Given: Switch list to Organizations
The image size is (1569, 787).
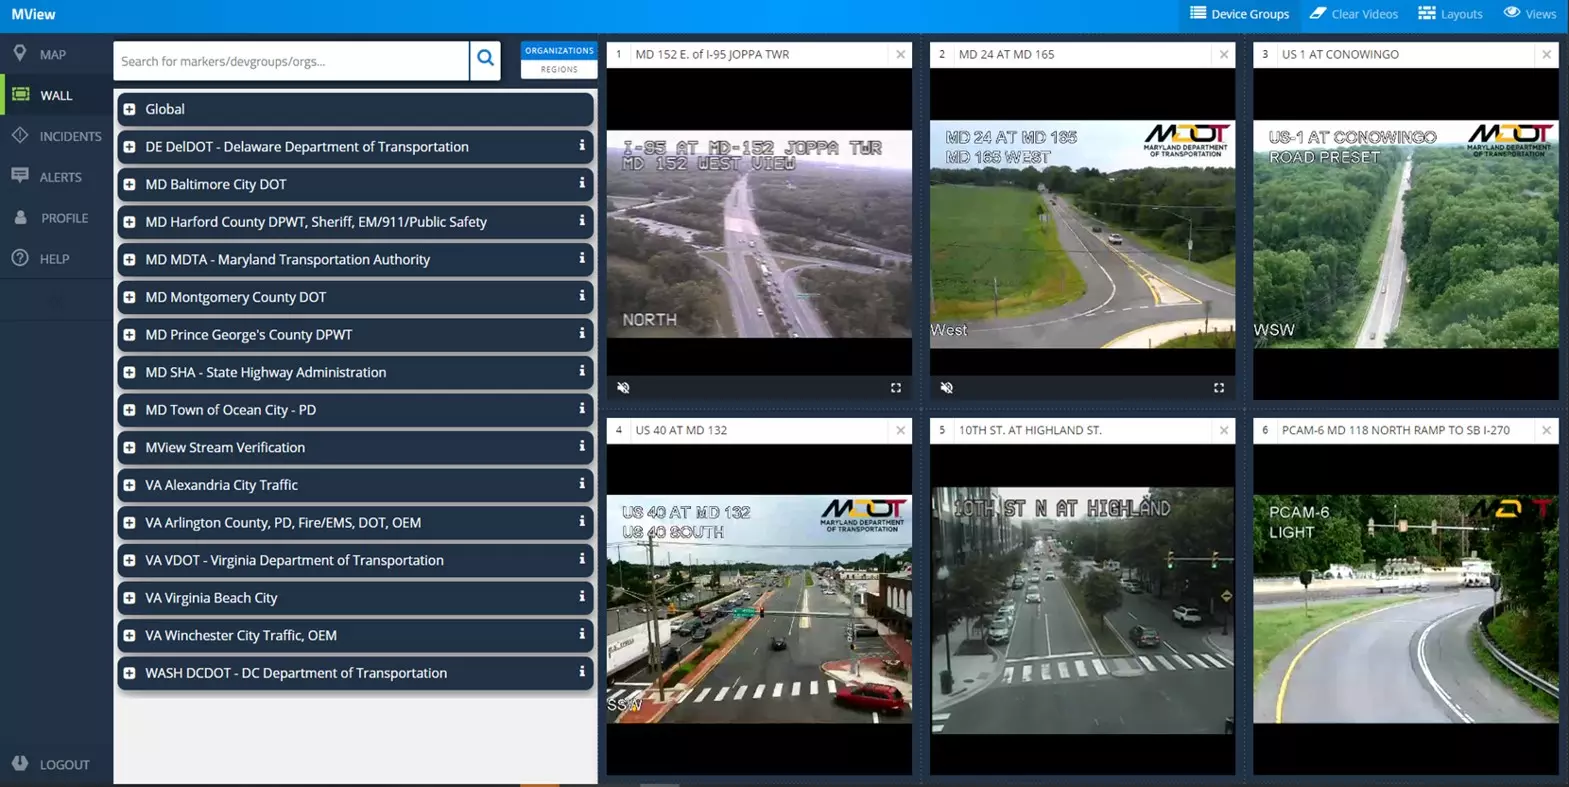Looking at the screenshot, I should point(559,50).
